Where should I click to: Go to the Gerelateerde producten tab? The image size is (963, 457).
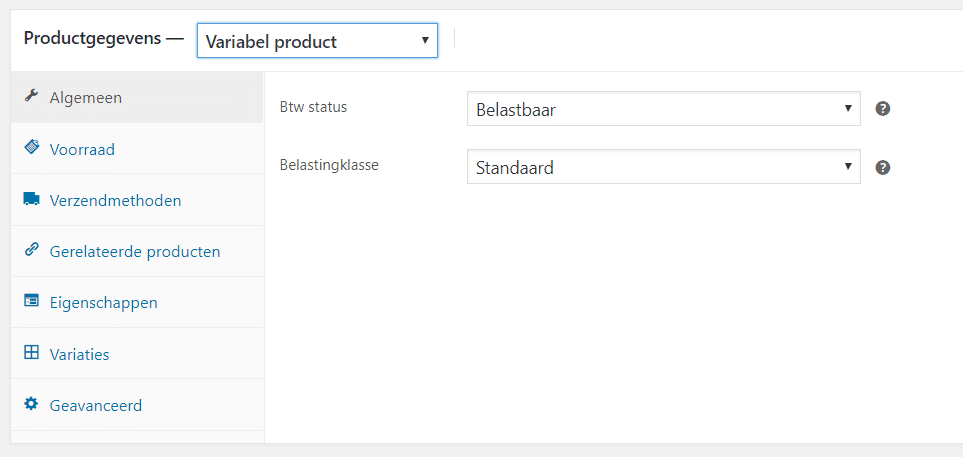point(138,251)
